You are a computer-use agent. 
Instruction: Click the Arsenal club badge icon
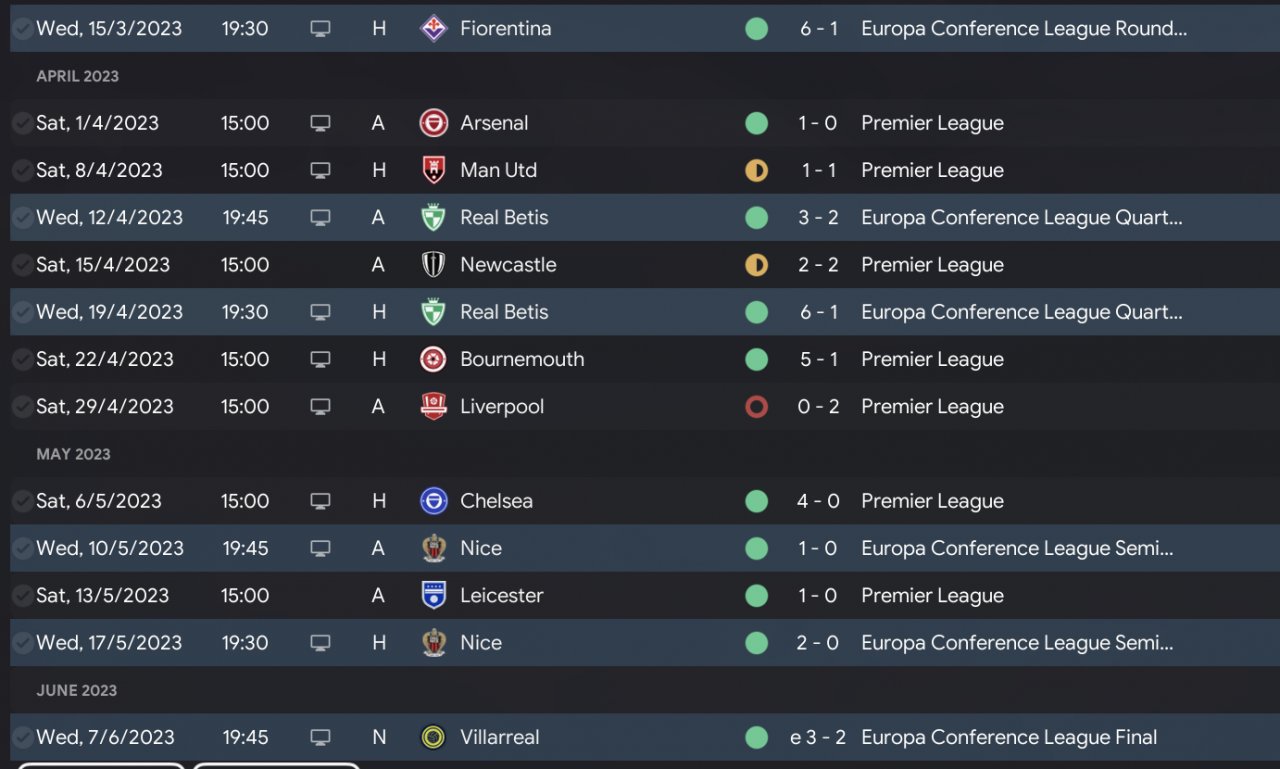(433, 123)
